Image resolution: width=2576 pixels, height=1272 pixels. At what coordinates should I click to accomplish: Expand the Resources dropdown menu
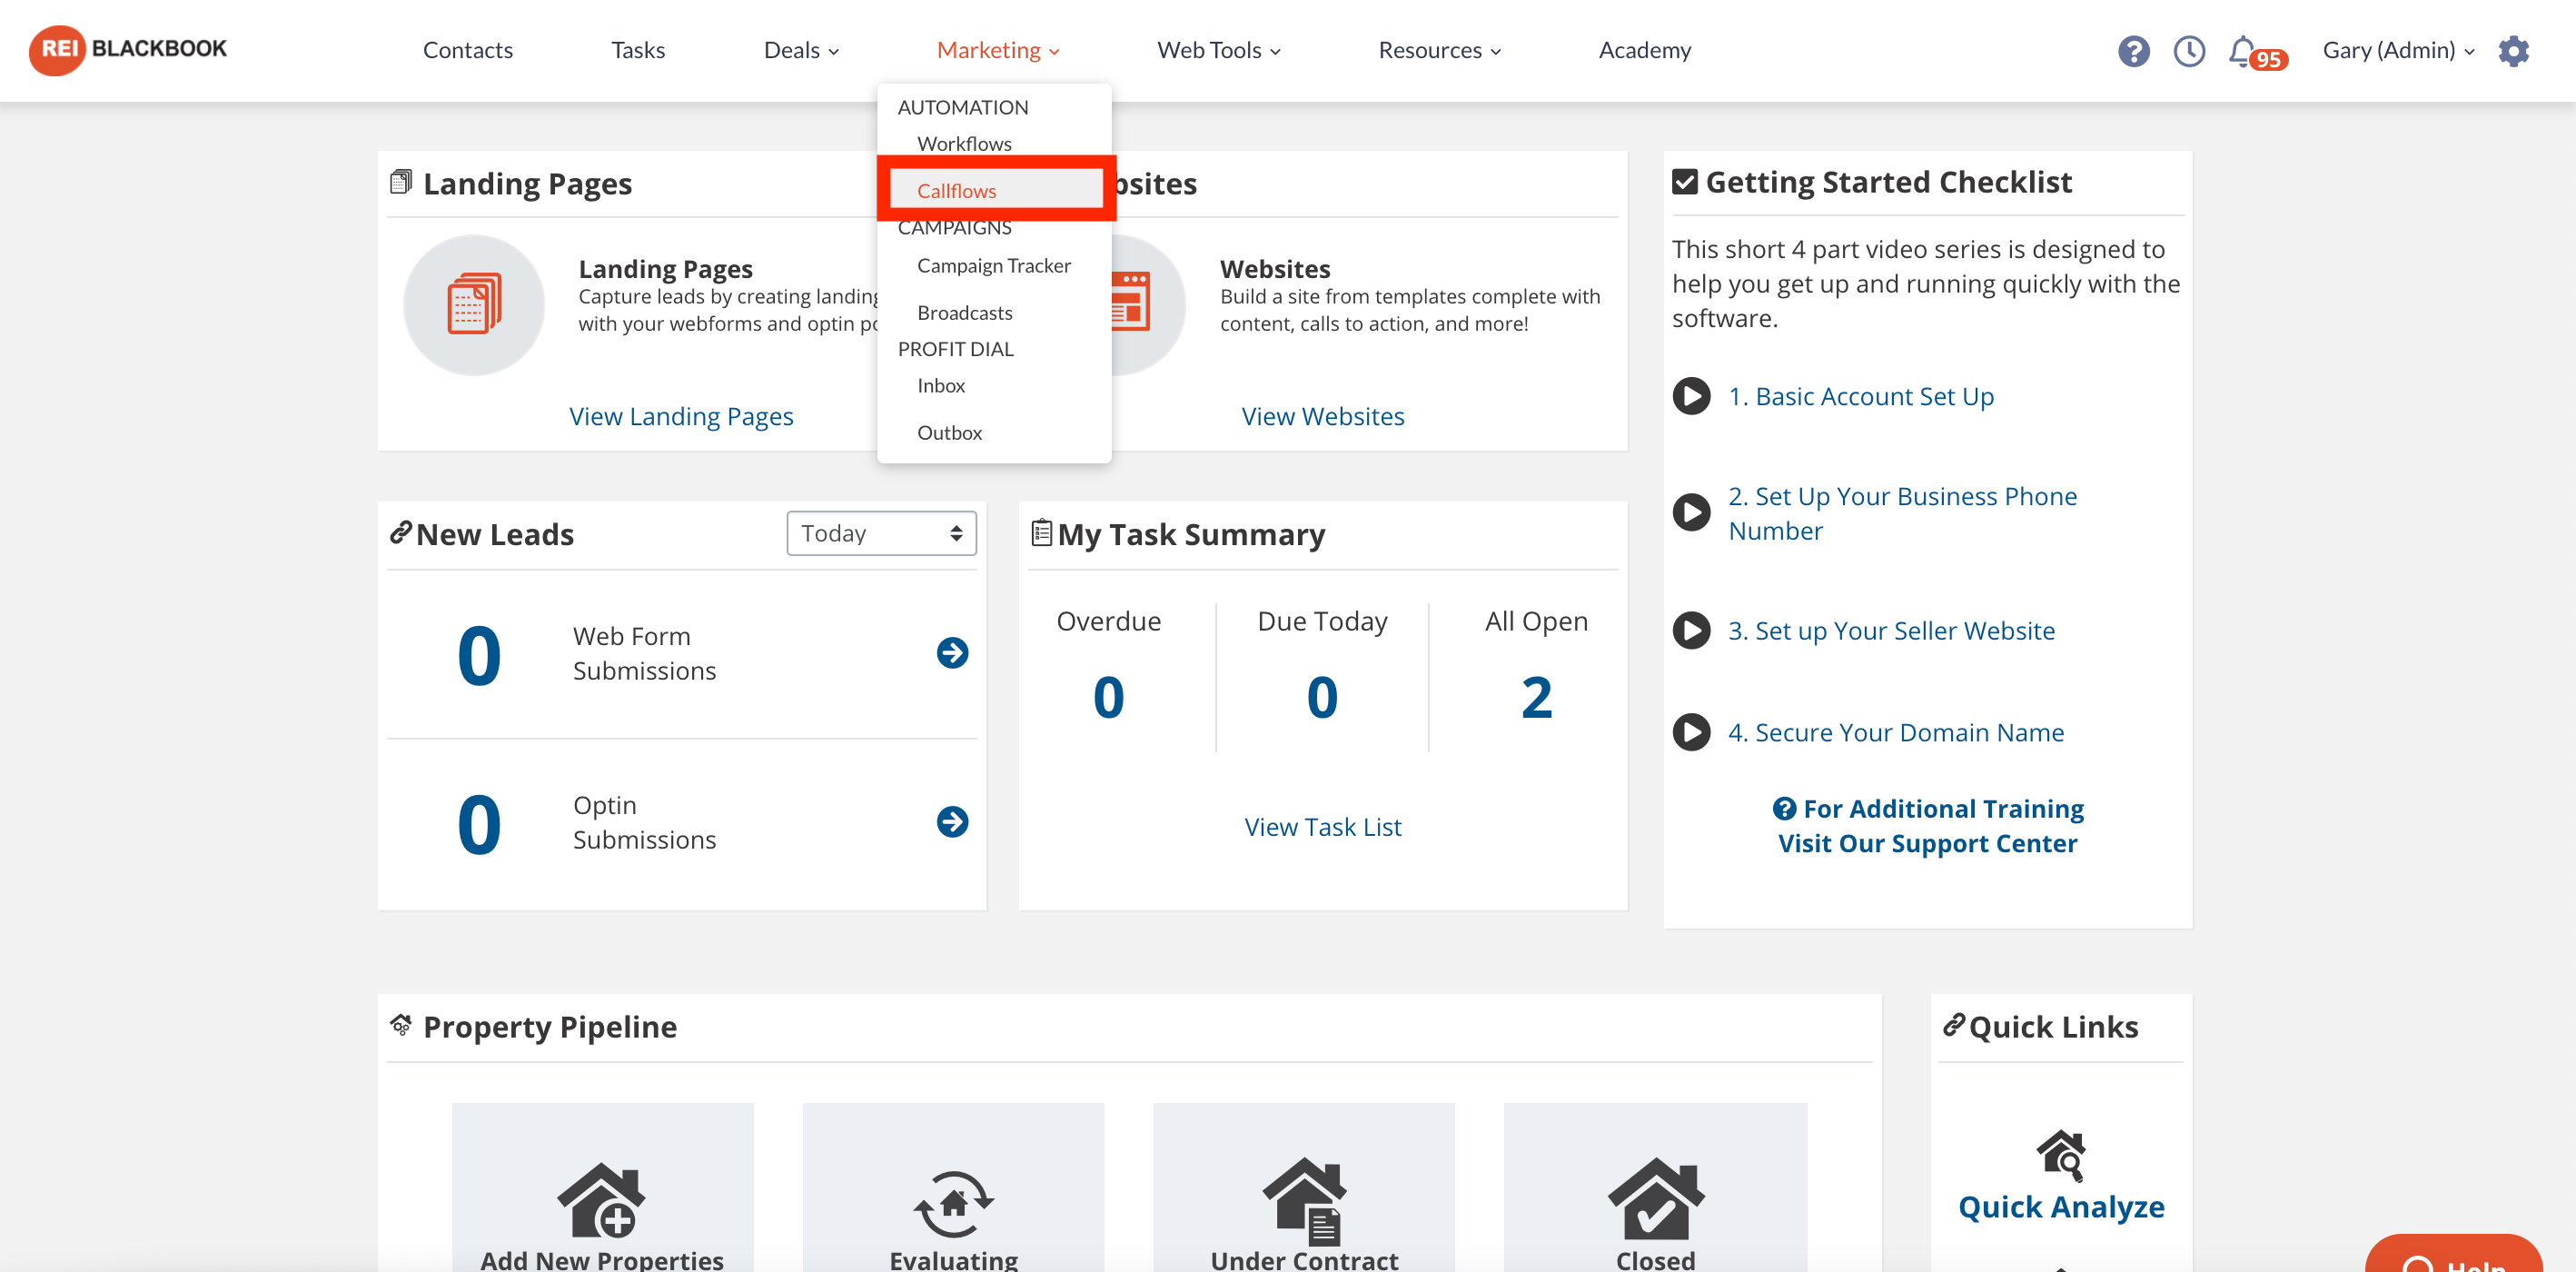(x=1439, y=50)
